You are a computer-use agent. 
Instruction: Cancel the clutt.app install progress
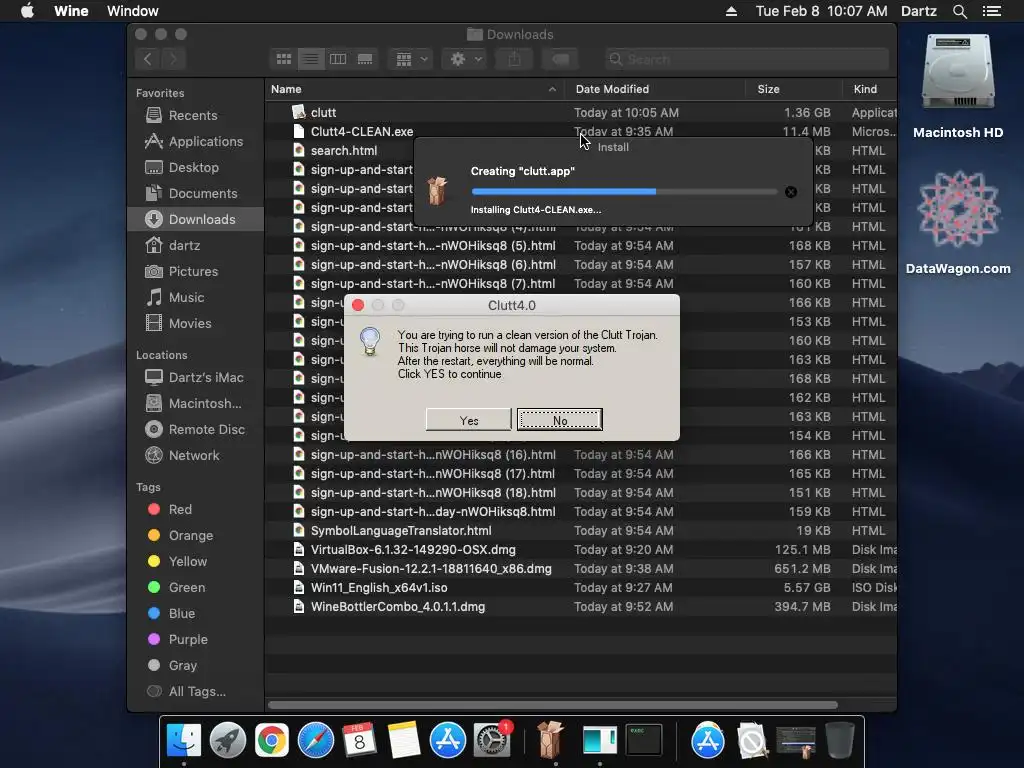(x=791, y=192)
